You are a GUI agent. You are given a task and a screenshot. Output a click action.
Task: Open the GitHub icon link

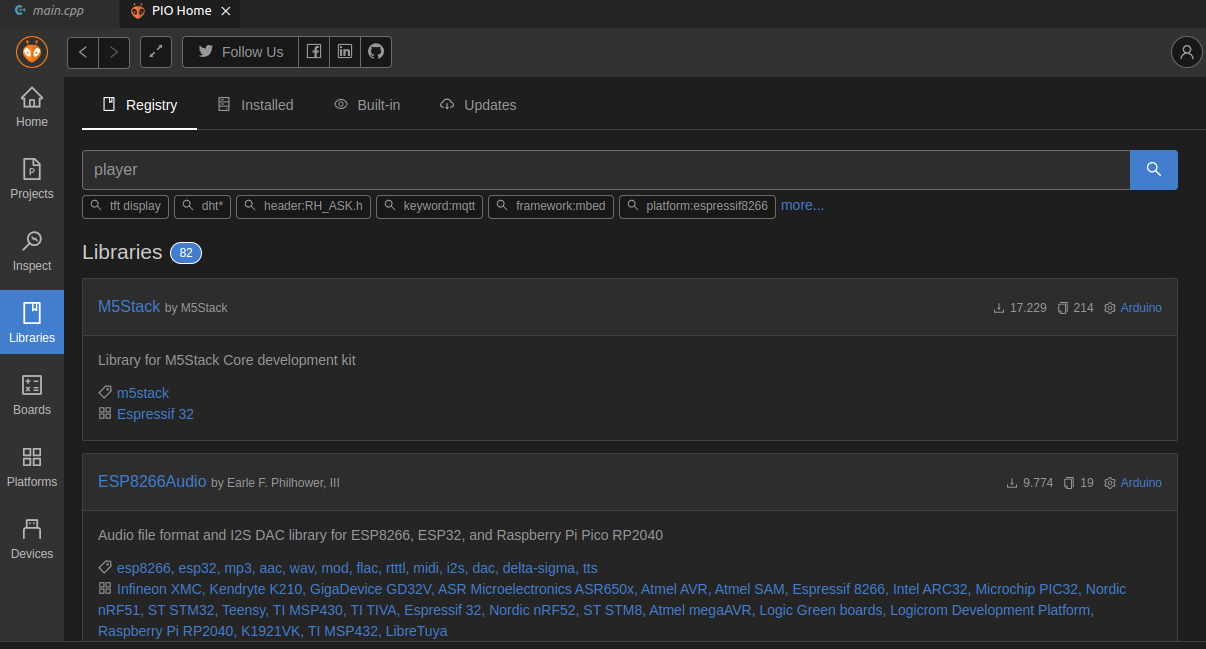[376, 52]
